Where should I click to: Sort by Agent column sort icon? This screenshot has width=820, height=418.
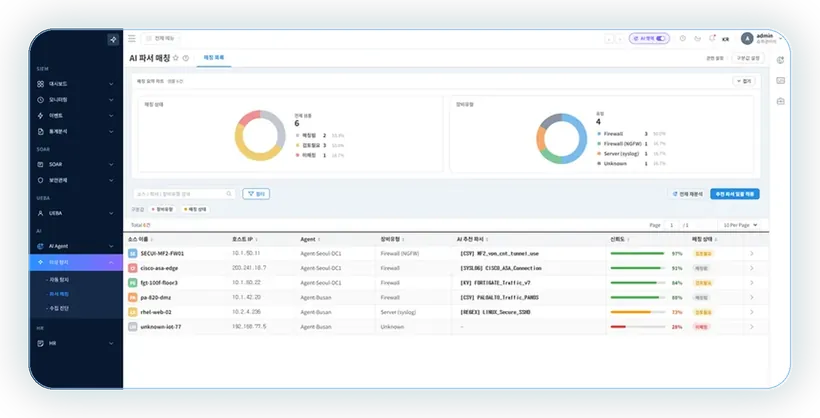[319, 240]
